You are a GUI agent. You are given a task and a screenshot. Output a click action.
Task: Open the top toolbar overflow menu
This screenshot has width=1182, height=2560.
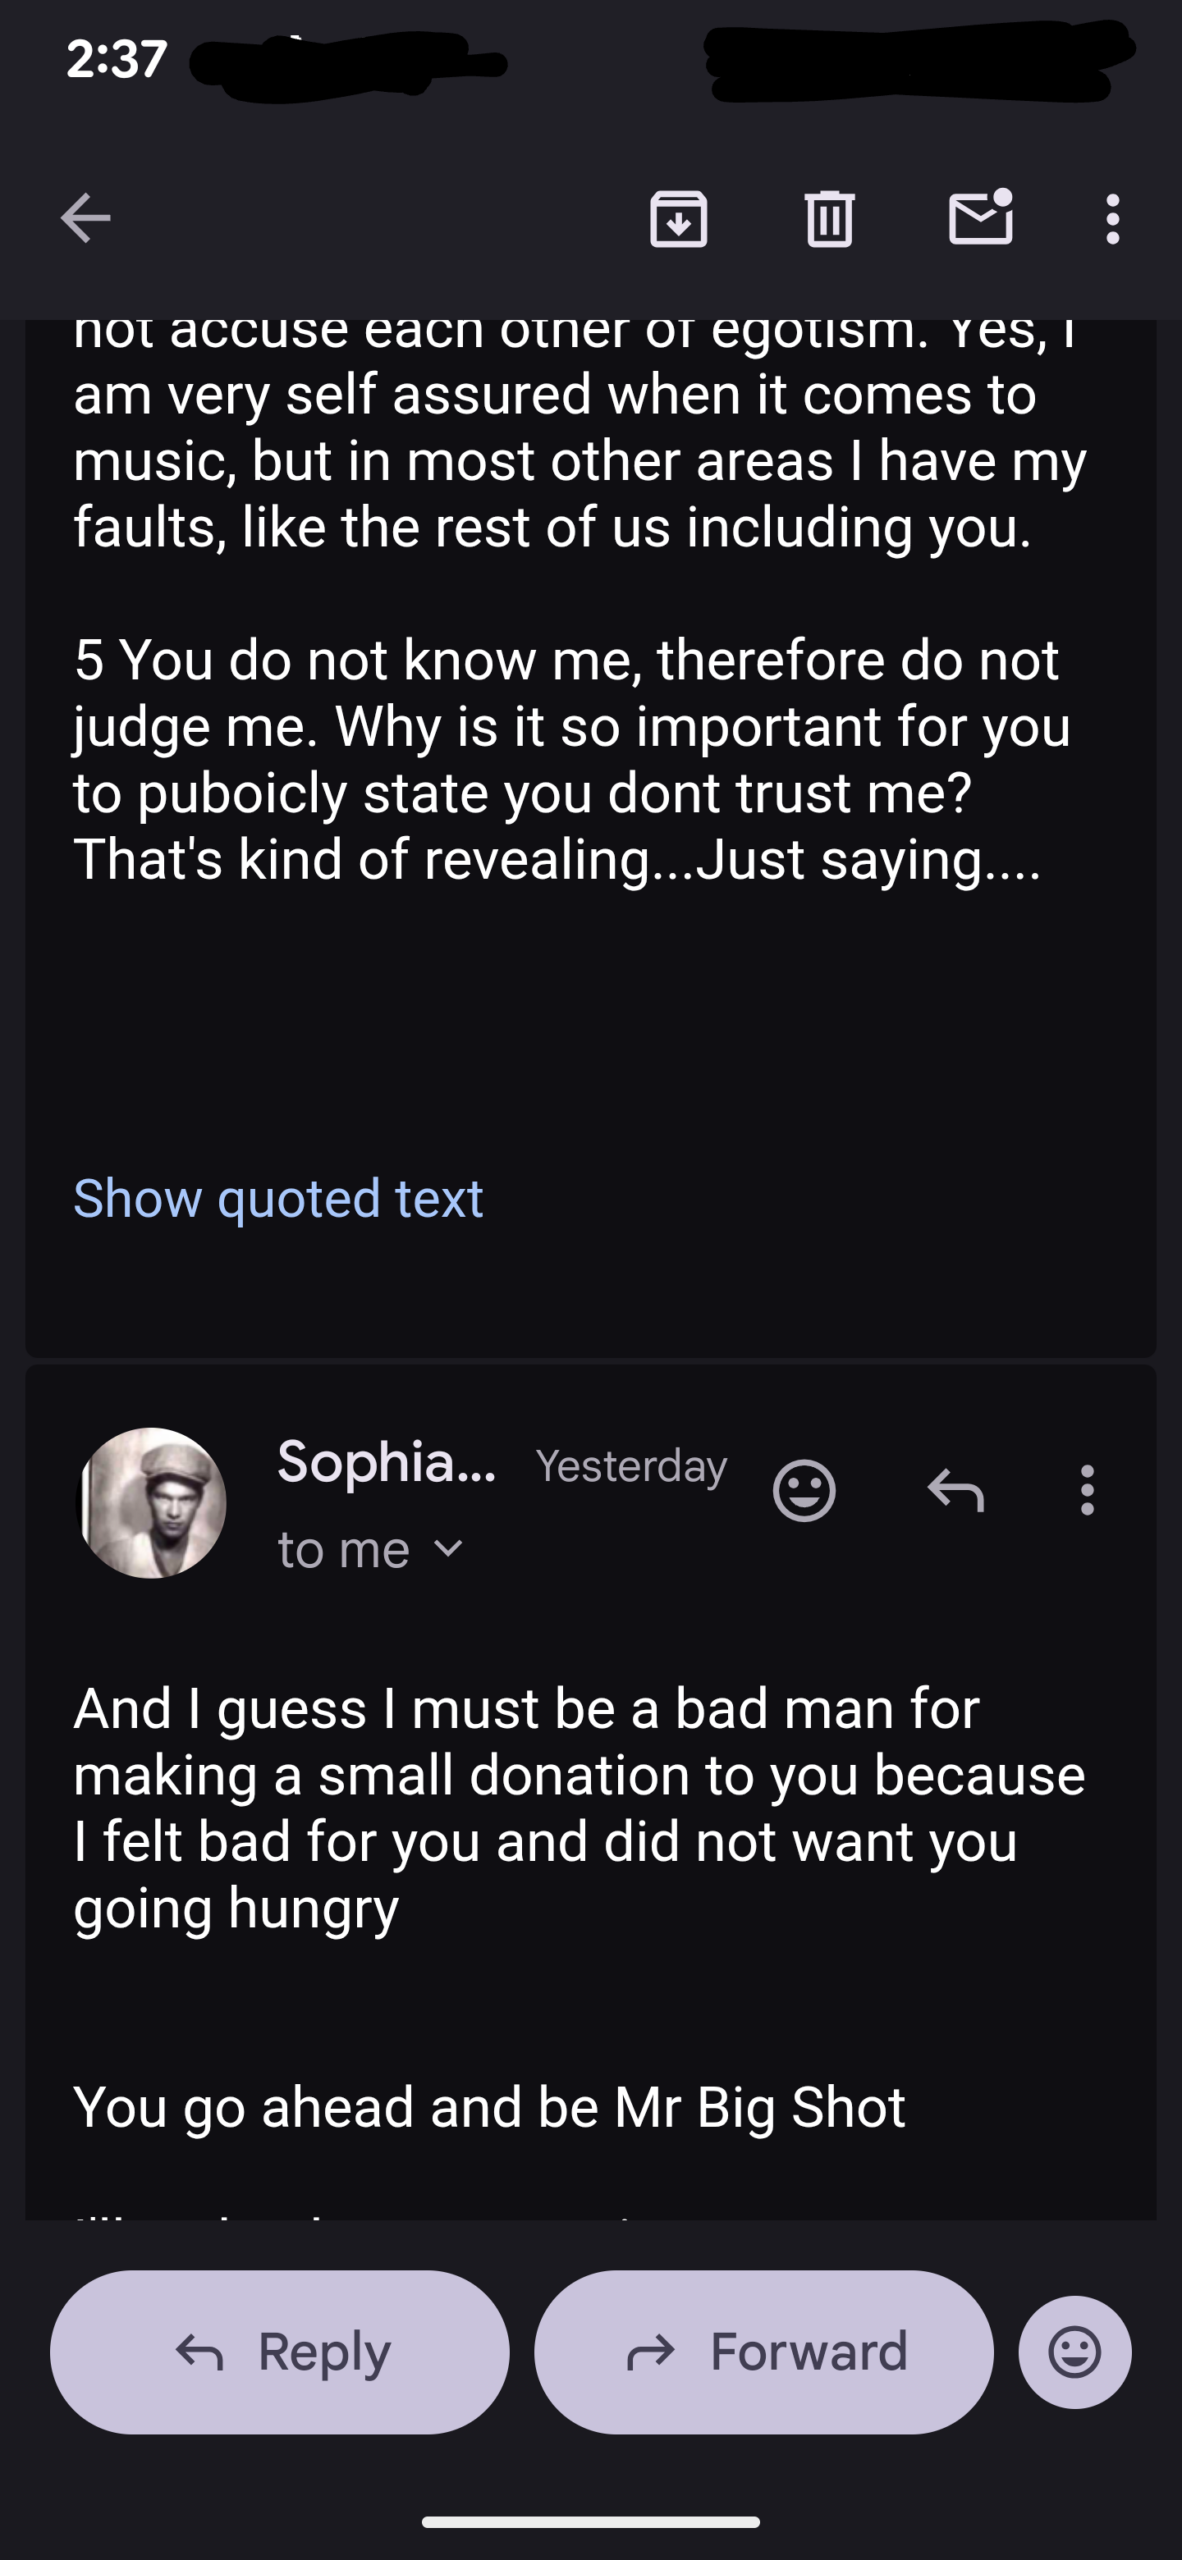[x=1112, y=219]
